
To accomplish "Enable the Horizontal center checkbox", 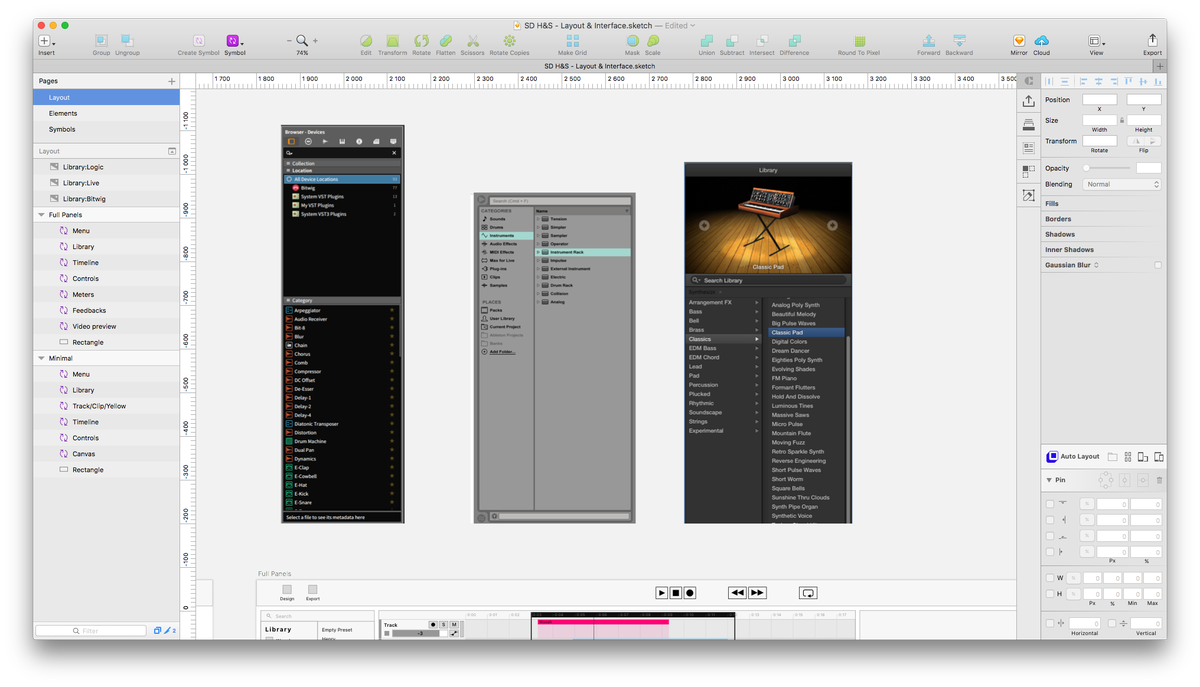I will (1049, 623).
